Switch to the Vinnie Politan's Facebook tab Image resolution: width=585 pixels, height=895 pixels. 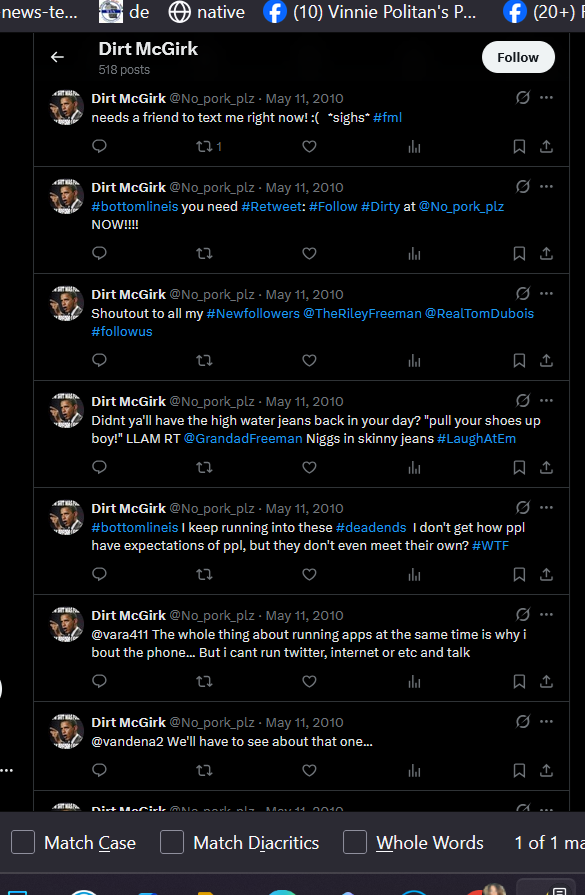pos(370,12)
